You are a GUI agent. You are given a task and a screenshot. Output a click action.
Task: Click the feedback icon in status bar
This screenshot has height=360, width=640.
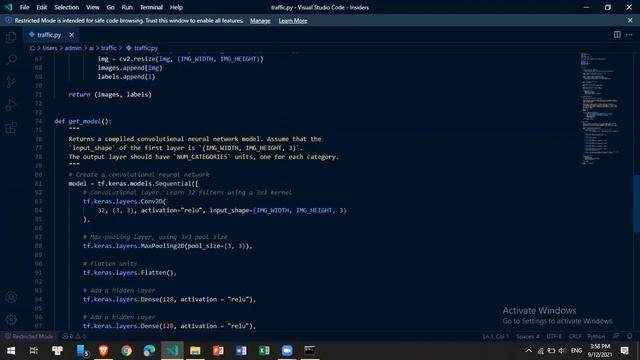[x=616, y=336]
